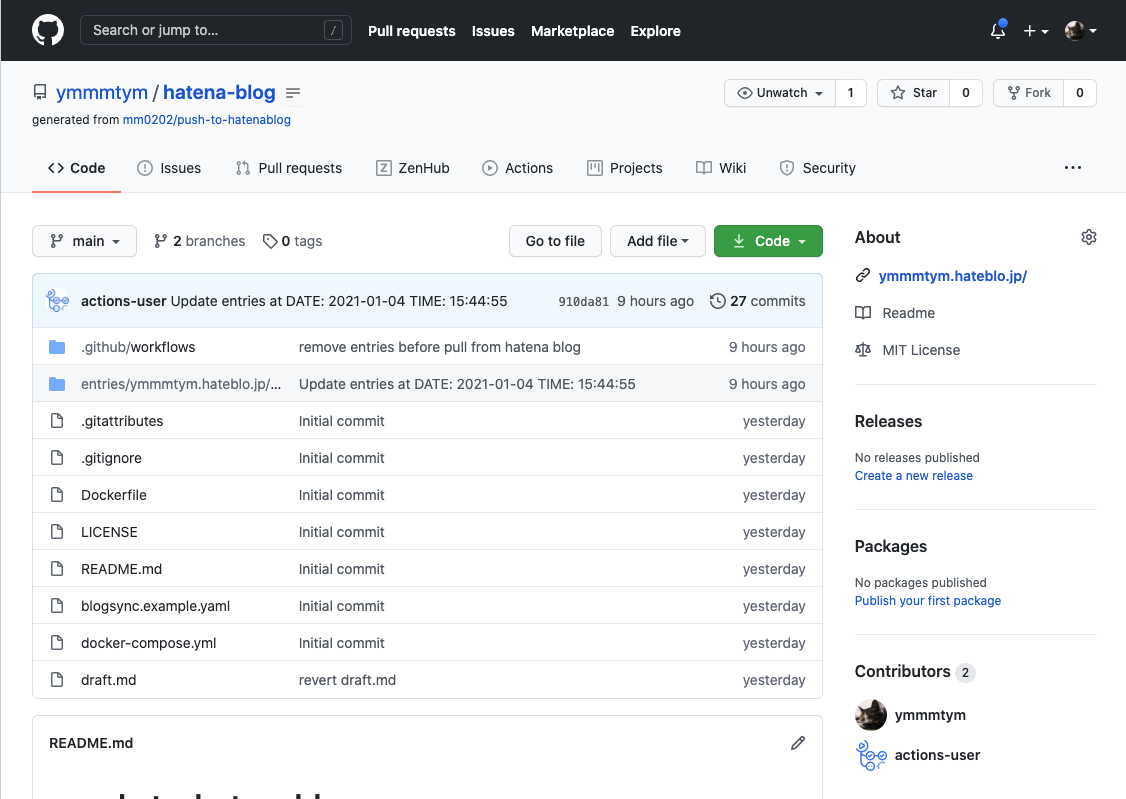The height and width of the screenshot is (799, 1126).
Task: Switch to the Issues repository tab
Action: tap(169, 168)
